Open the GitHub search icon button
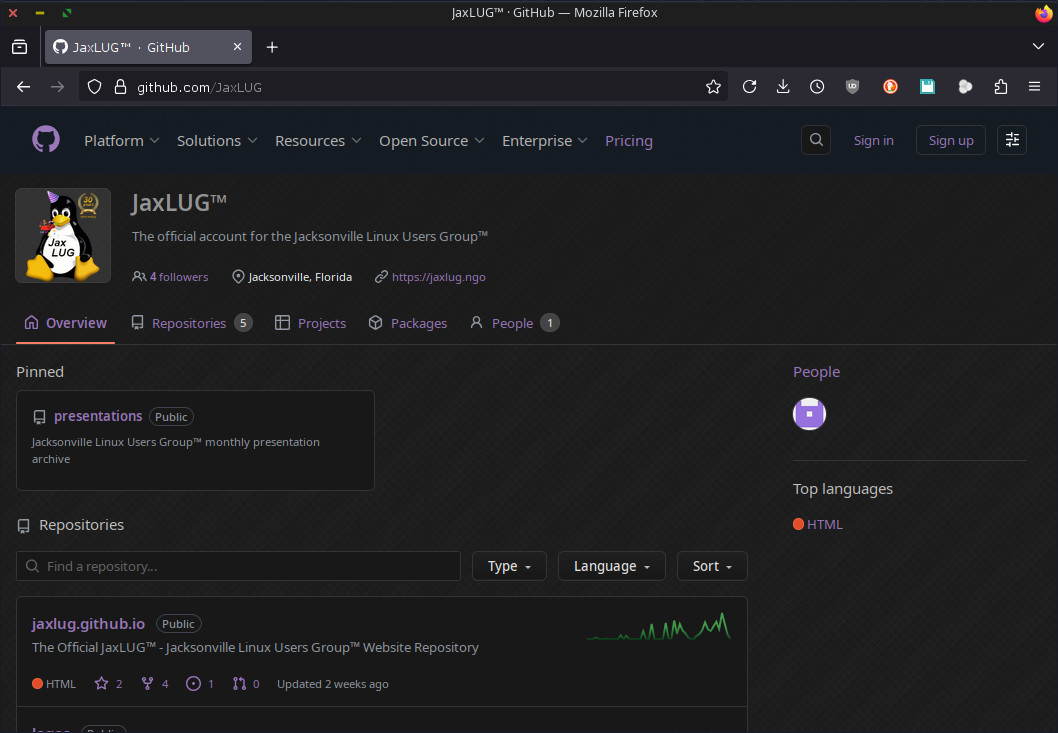Screen dimensions: 1058x733 coord(816,140)
